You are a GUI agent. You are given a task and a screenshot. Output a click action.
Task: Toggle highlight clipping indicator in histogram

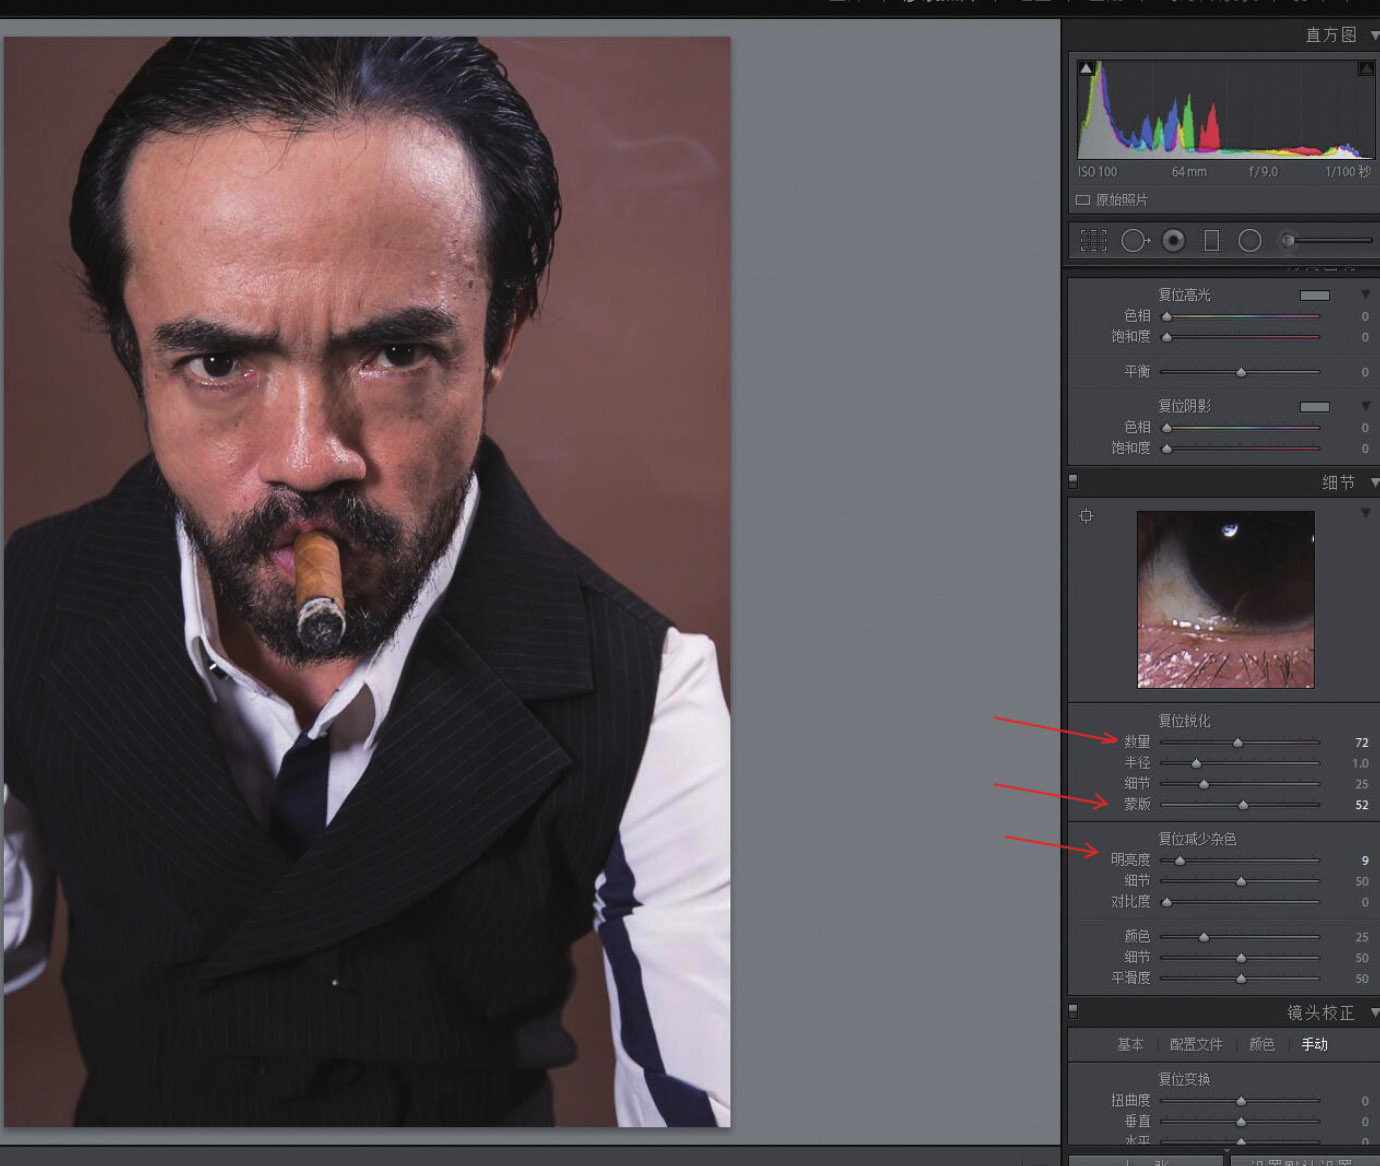pos(1366,68)
